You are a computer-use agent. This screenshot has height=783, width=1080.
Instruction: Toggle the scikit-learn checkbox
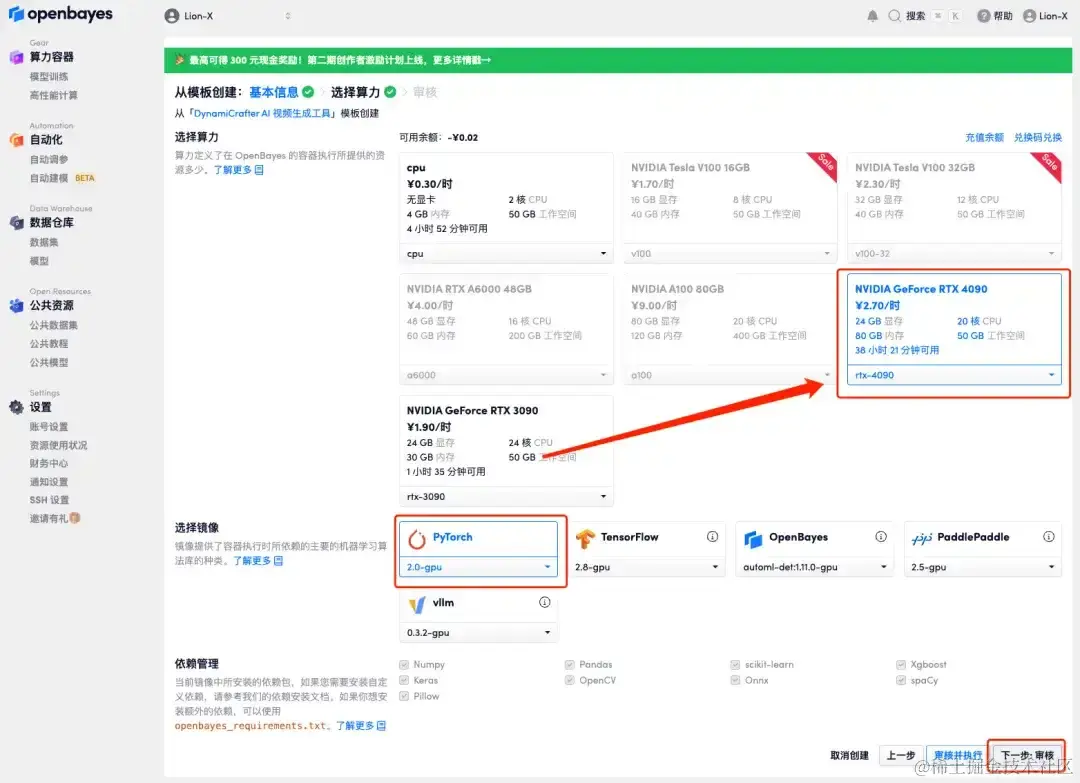coord(736,665)
